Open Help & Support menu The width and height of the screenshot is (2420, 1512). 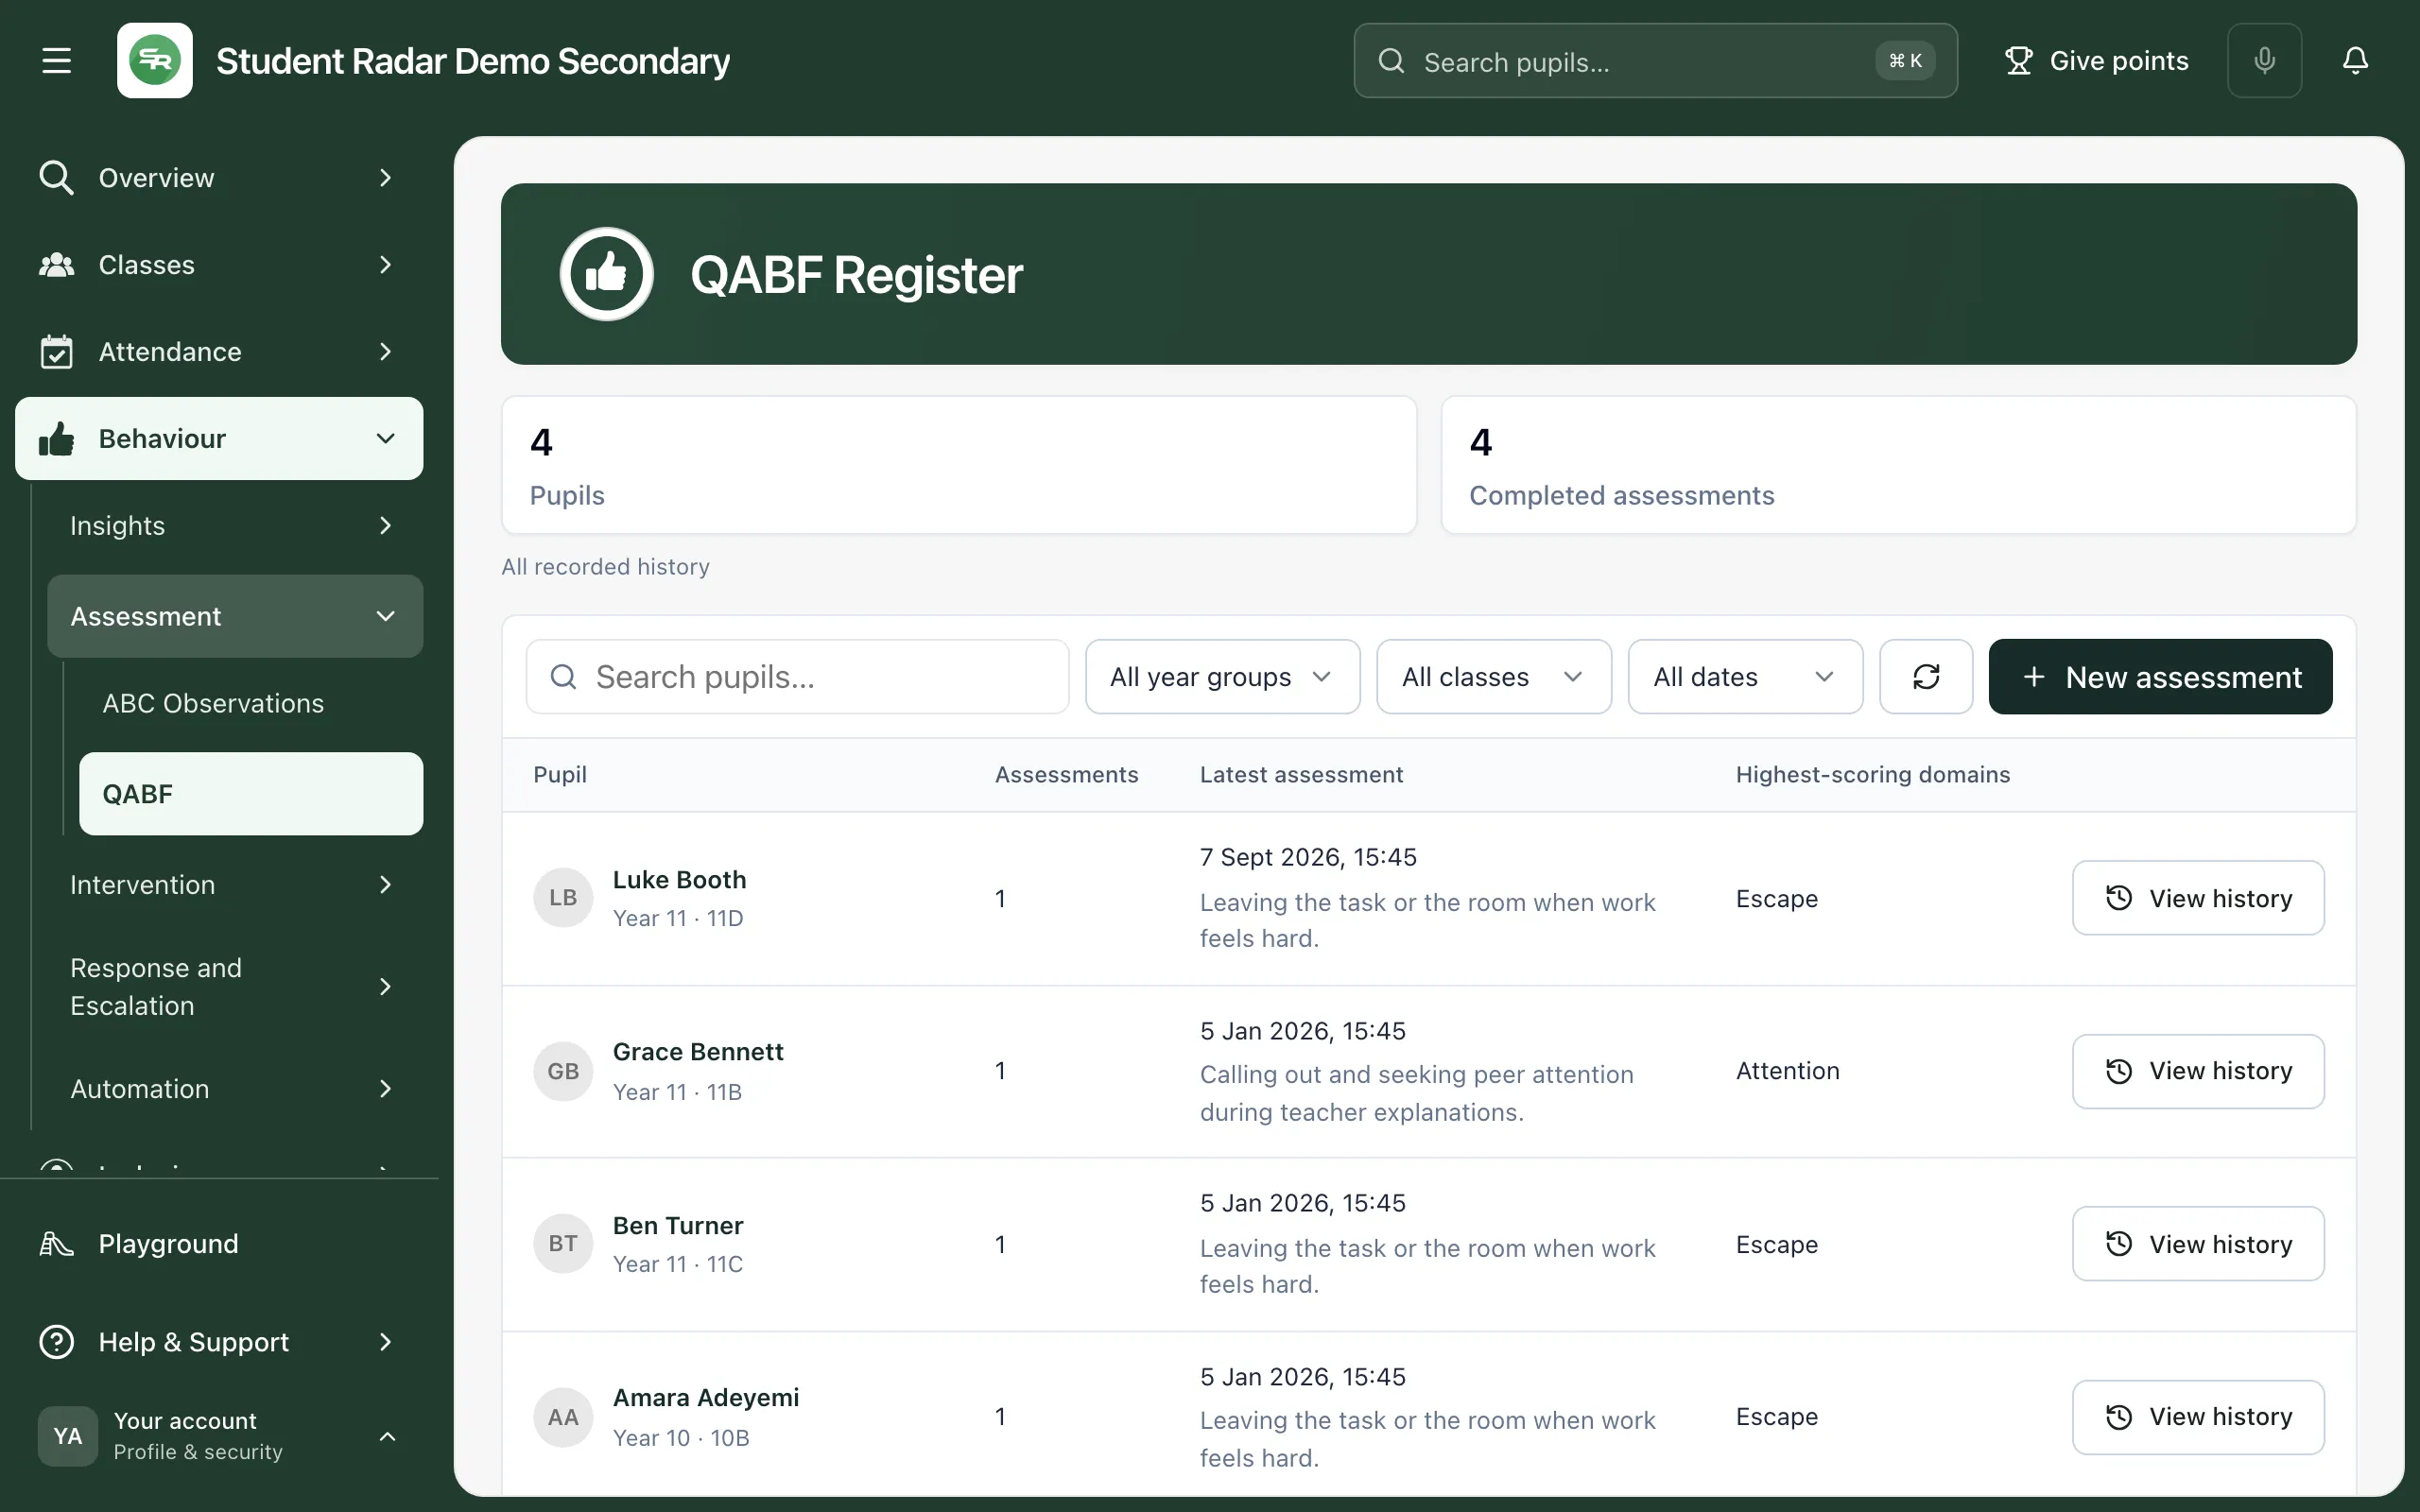(219, 1342)
